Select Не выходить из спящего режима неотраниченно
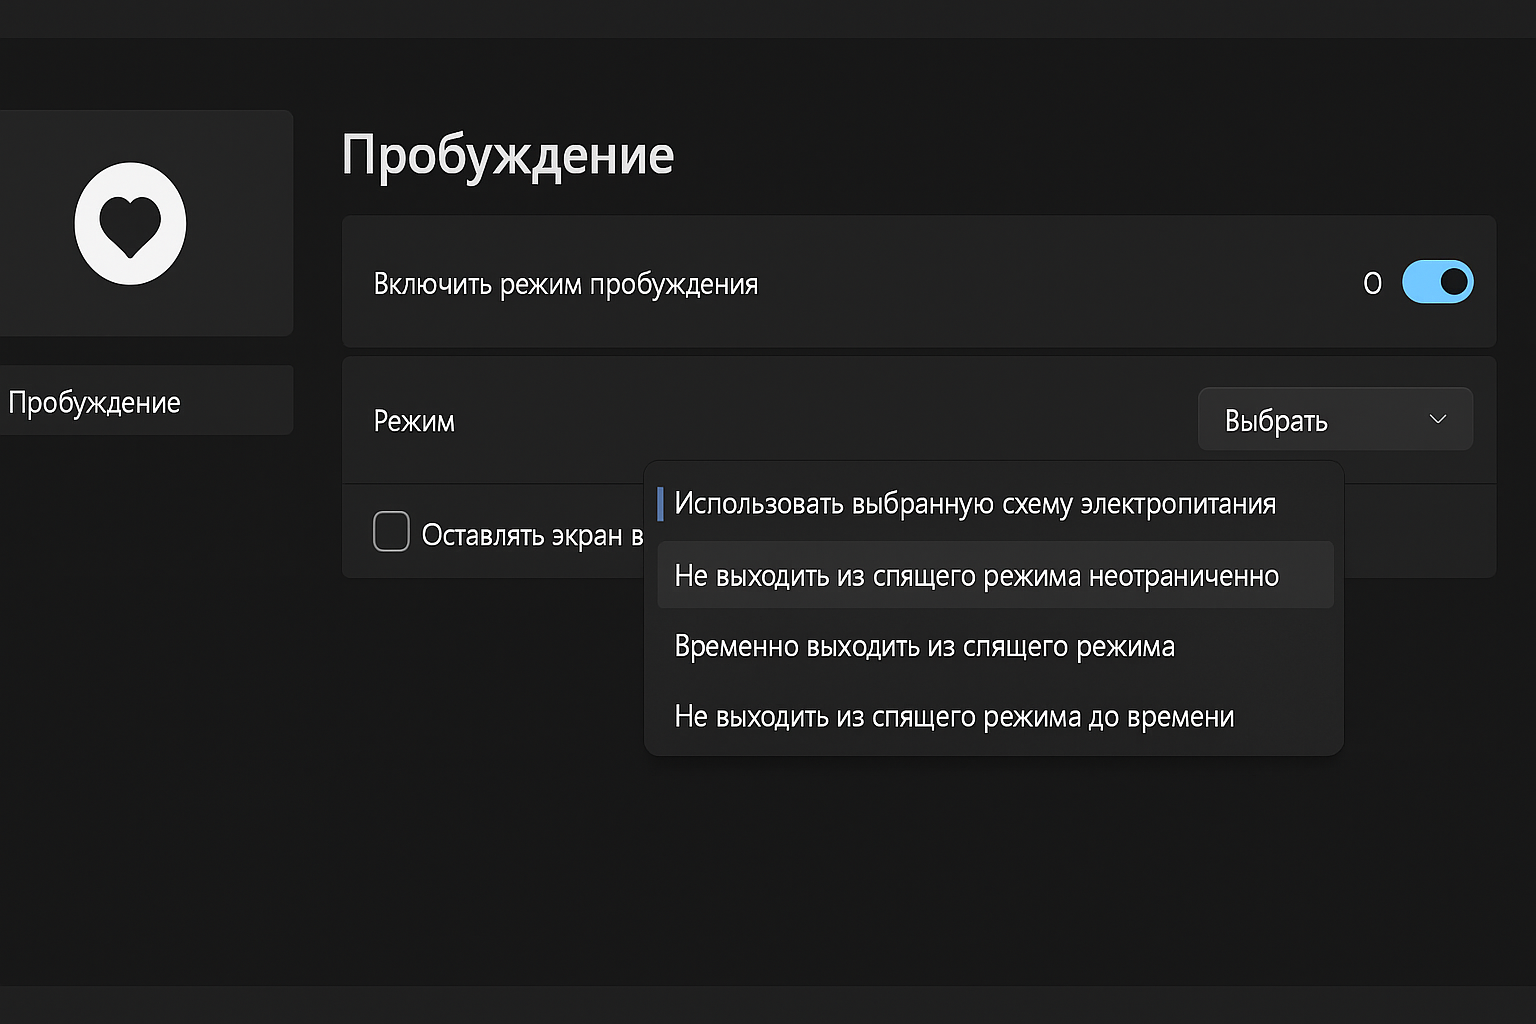 coord(977,575)
